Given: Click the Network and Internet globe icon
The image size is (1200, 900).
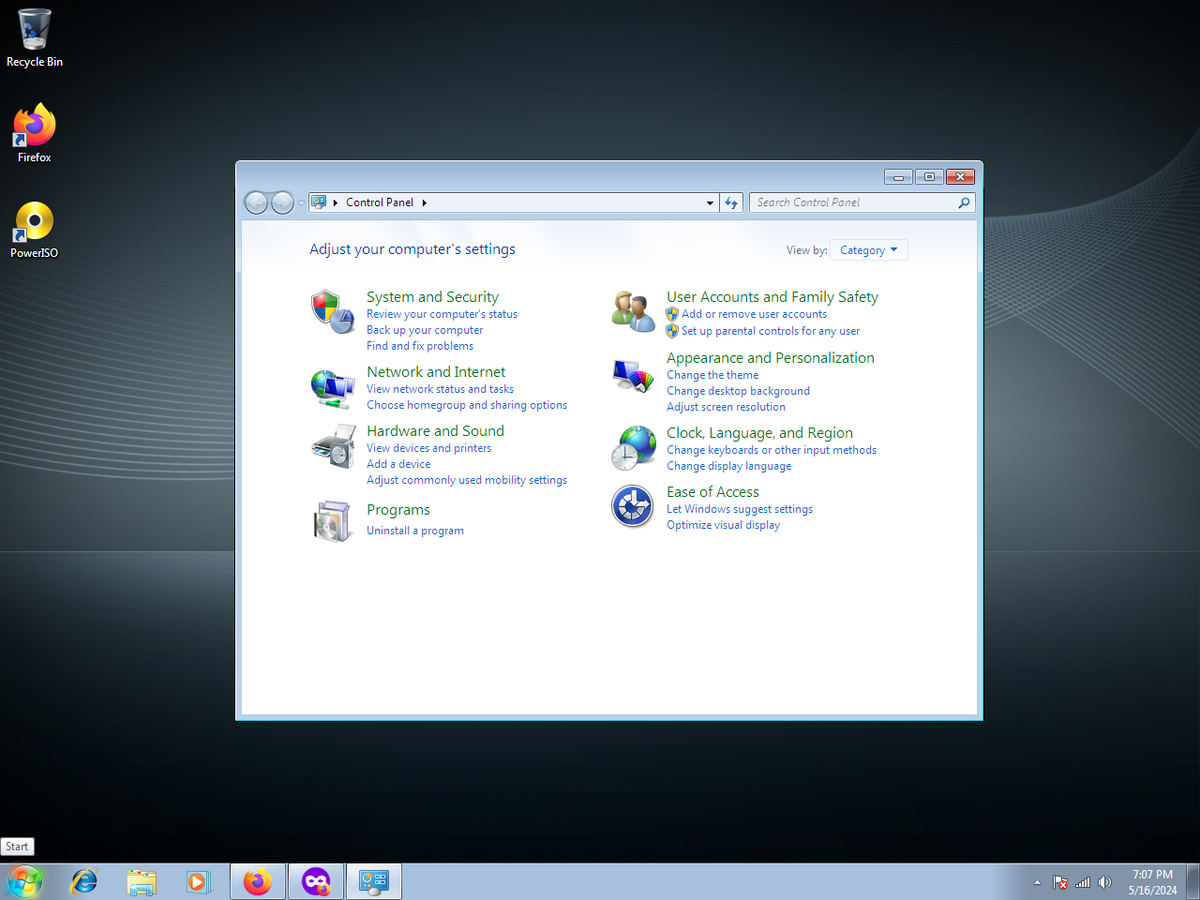Looking at the screenshot, I should click(x=332, y=388).
